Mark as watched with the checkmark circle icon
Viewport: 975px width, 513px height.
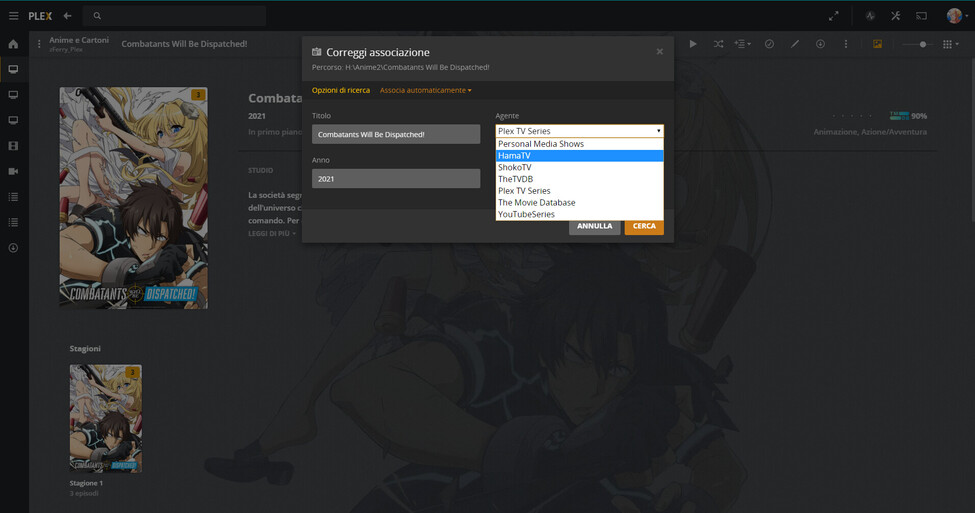click(x=769, y=44)
